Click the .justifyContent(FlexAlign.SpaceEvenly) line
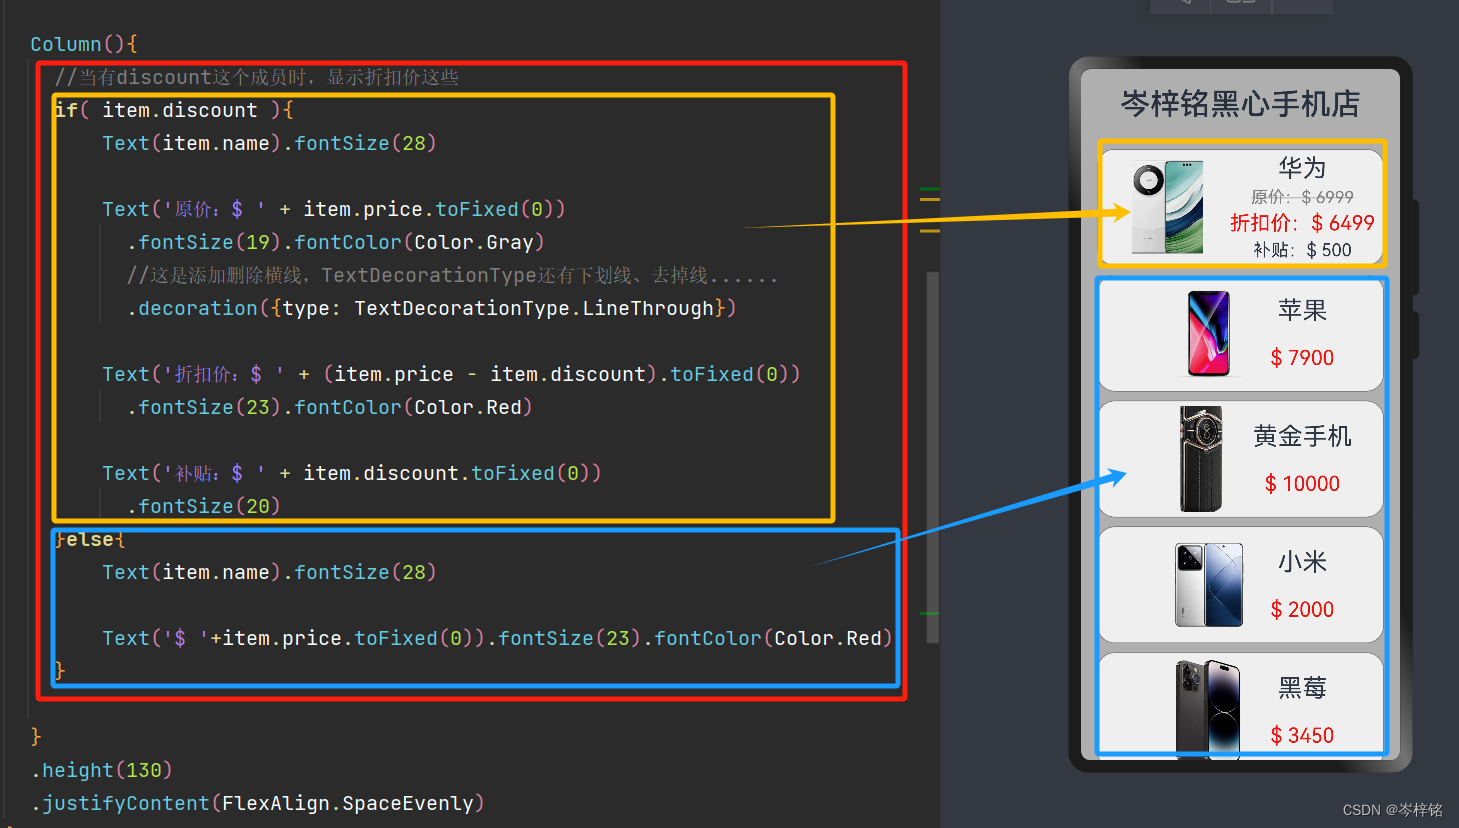1459x828 pixels. click(x=258, y=803)
